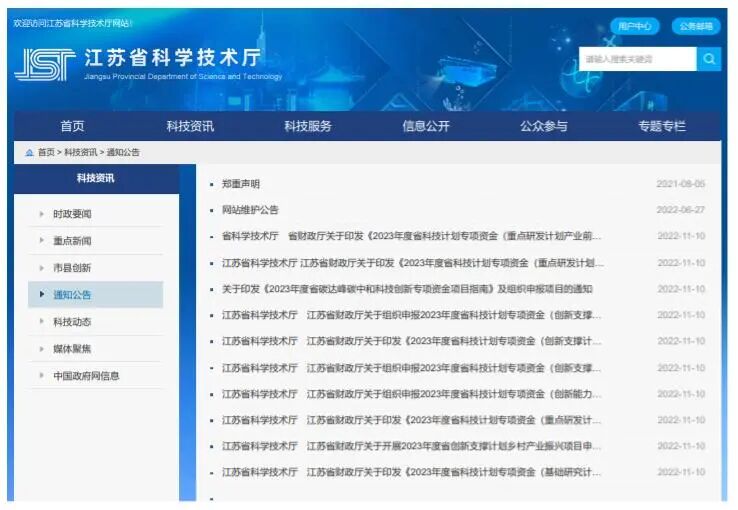This screenshot has height=510, width=738.
Task: Select 市县创新 in sidebar
Action: coord(72,268)
